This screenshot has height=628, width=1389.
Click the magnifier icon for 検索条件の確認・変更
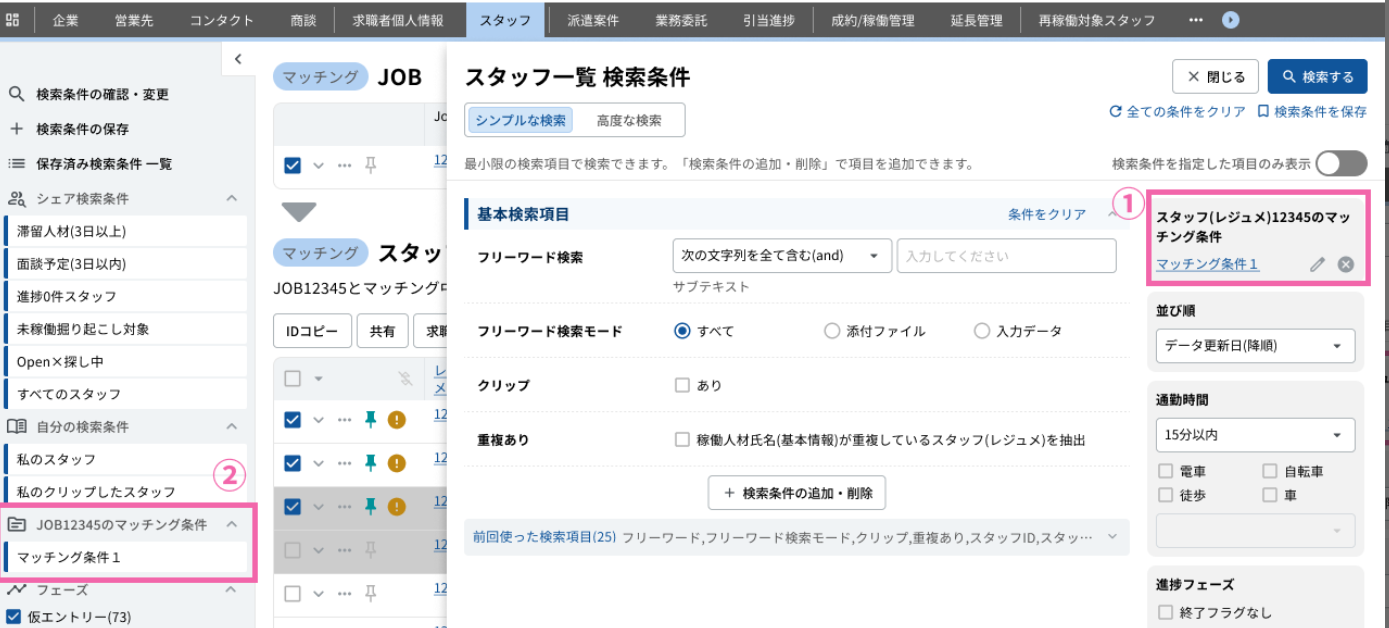pyautogui.click(x=16, y=94)
